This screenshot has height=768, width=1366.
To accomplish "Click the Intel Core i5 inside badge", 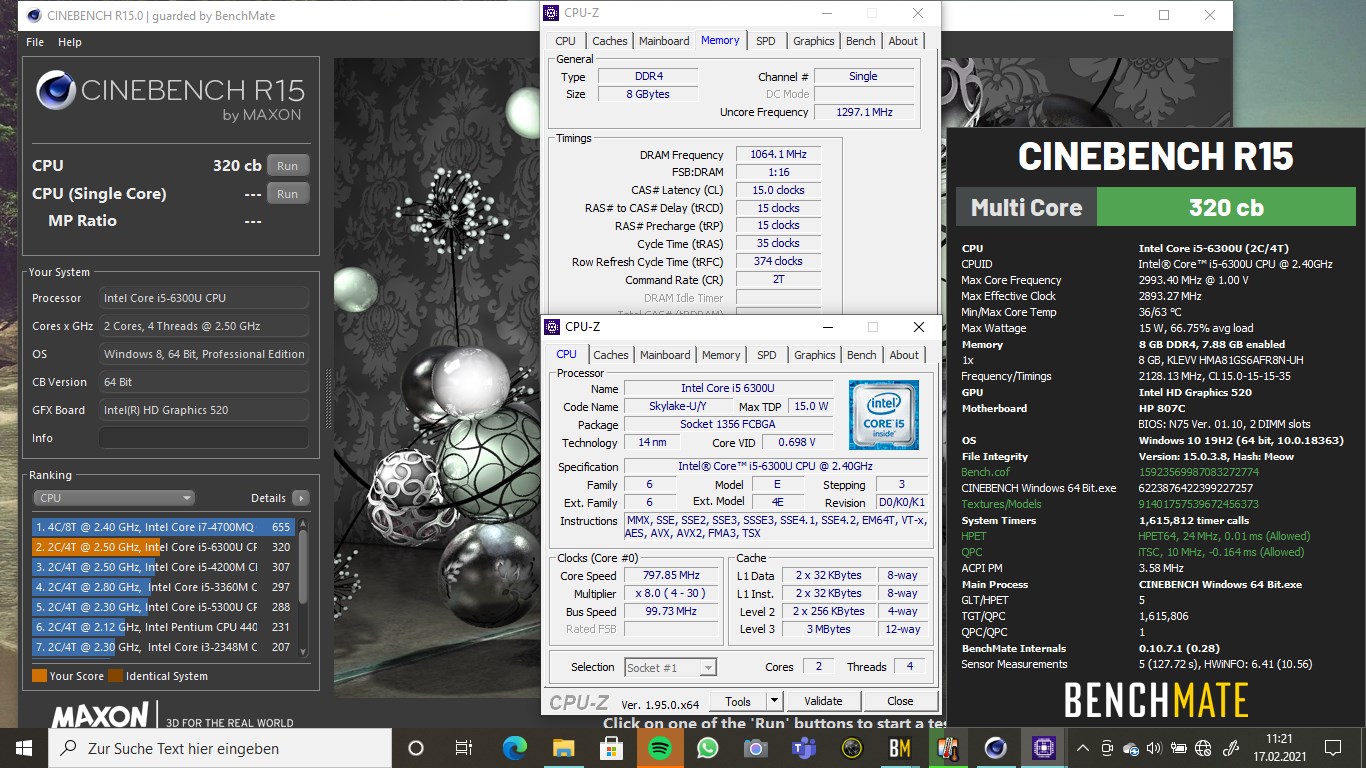I will coord(883,414).
